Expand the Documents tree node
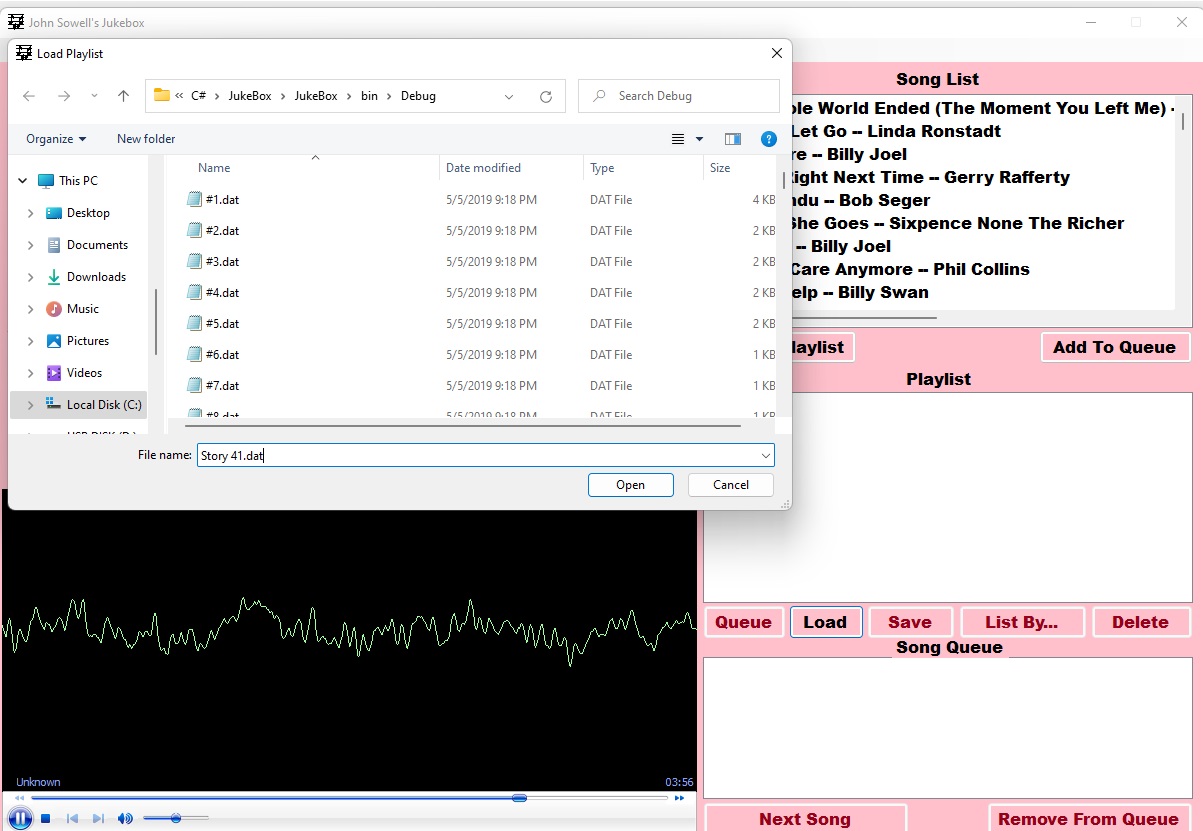The image size is (1203, 831). (31, 245)
